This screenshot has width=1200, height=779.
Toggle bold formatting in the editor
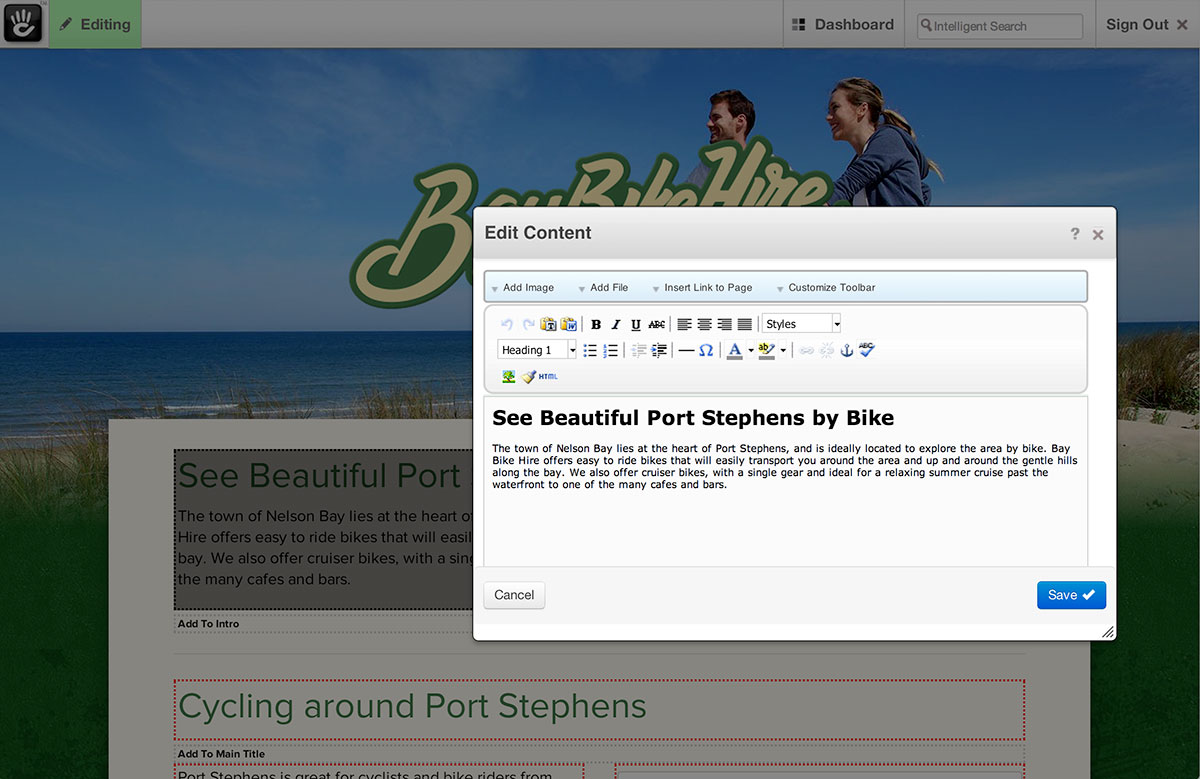click(x=596, y=324)
